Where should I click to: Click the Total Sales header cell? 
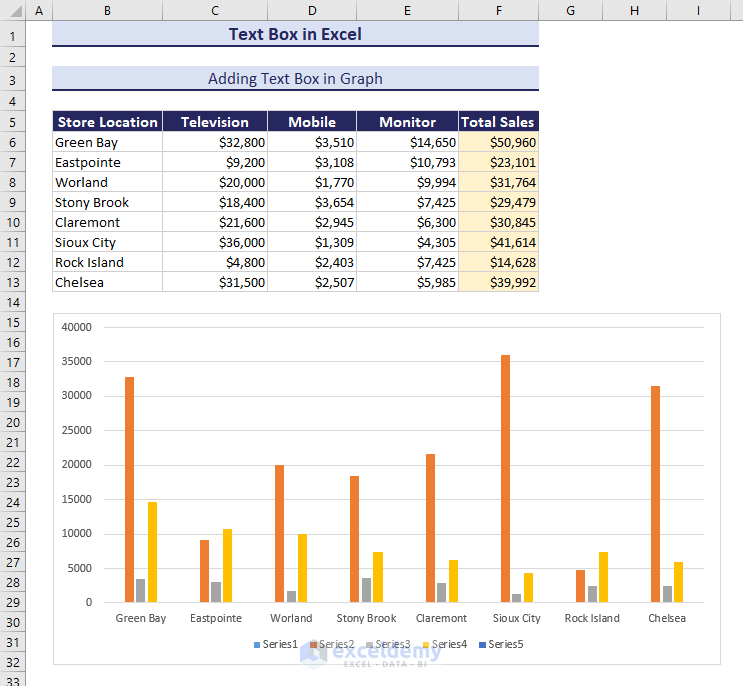(498, 122)
